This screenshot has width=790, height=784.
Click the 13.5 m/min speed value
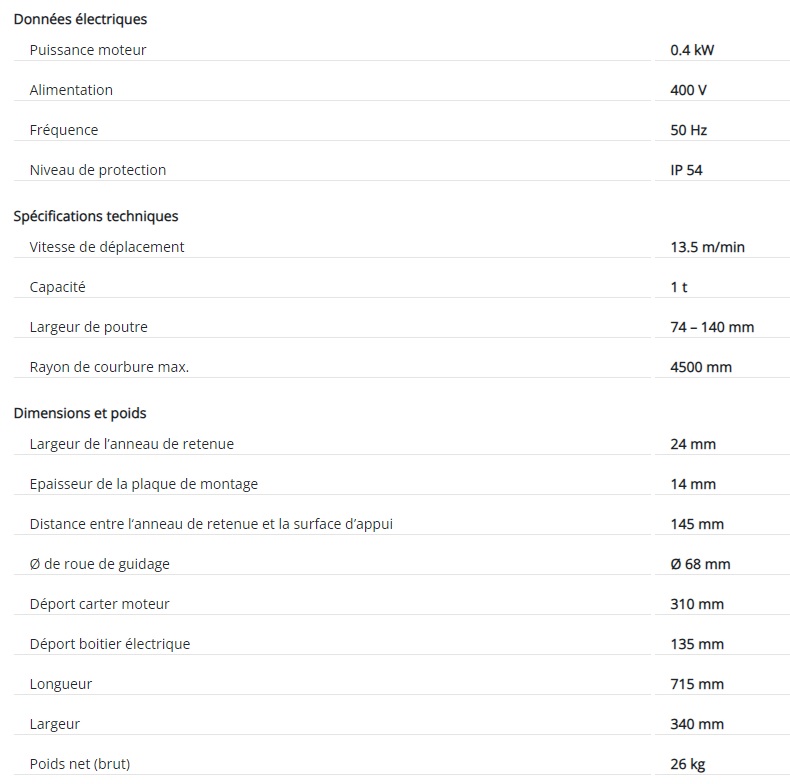tap(707, 247)
